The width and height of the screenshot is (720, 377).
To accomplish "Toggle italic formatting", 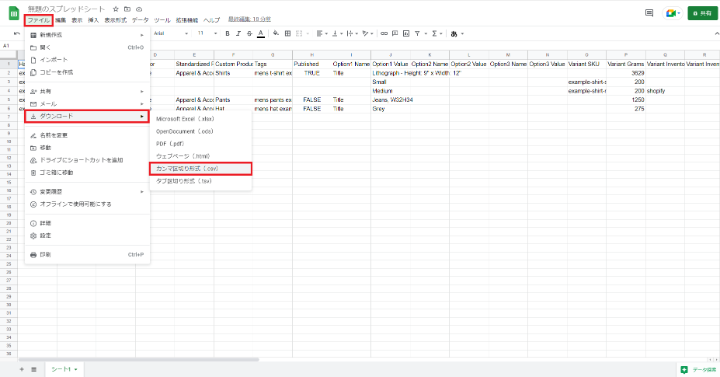I will 238,34.
